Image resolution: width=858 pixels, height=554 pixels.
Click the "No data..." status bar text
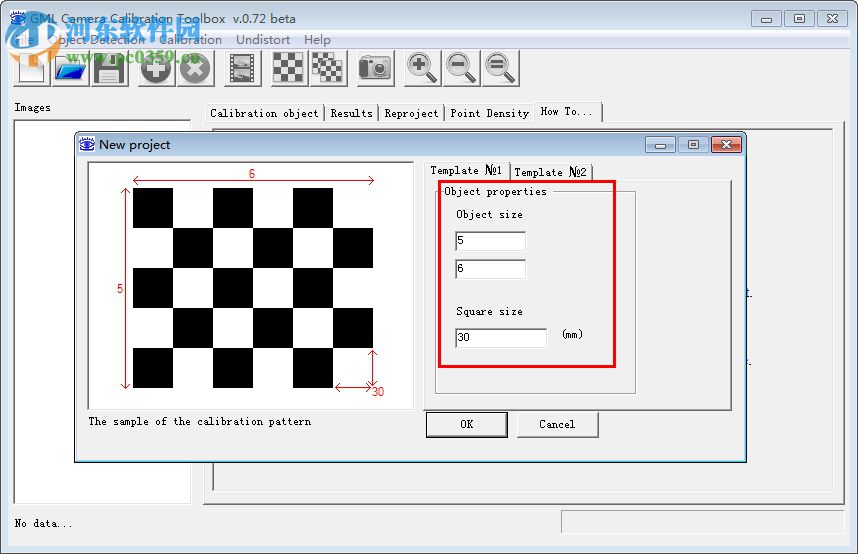tap(43, 523)
